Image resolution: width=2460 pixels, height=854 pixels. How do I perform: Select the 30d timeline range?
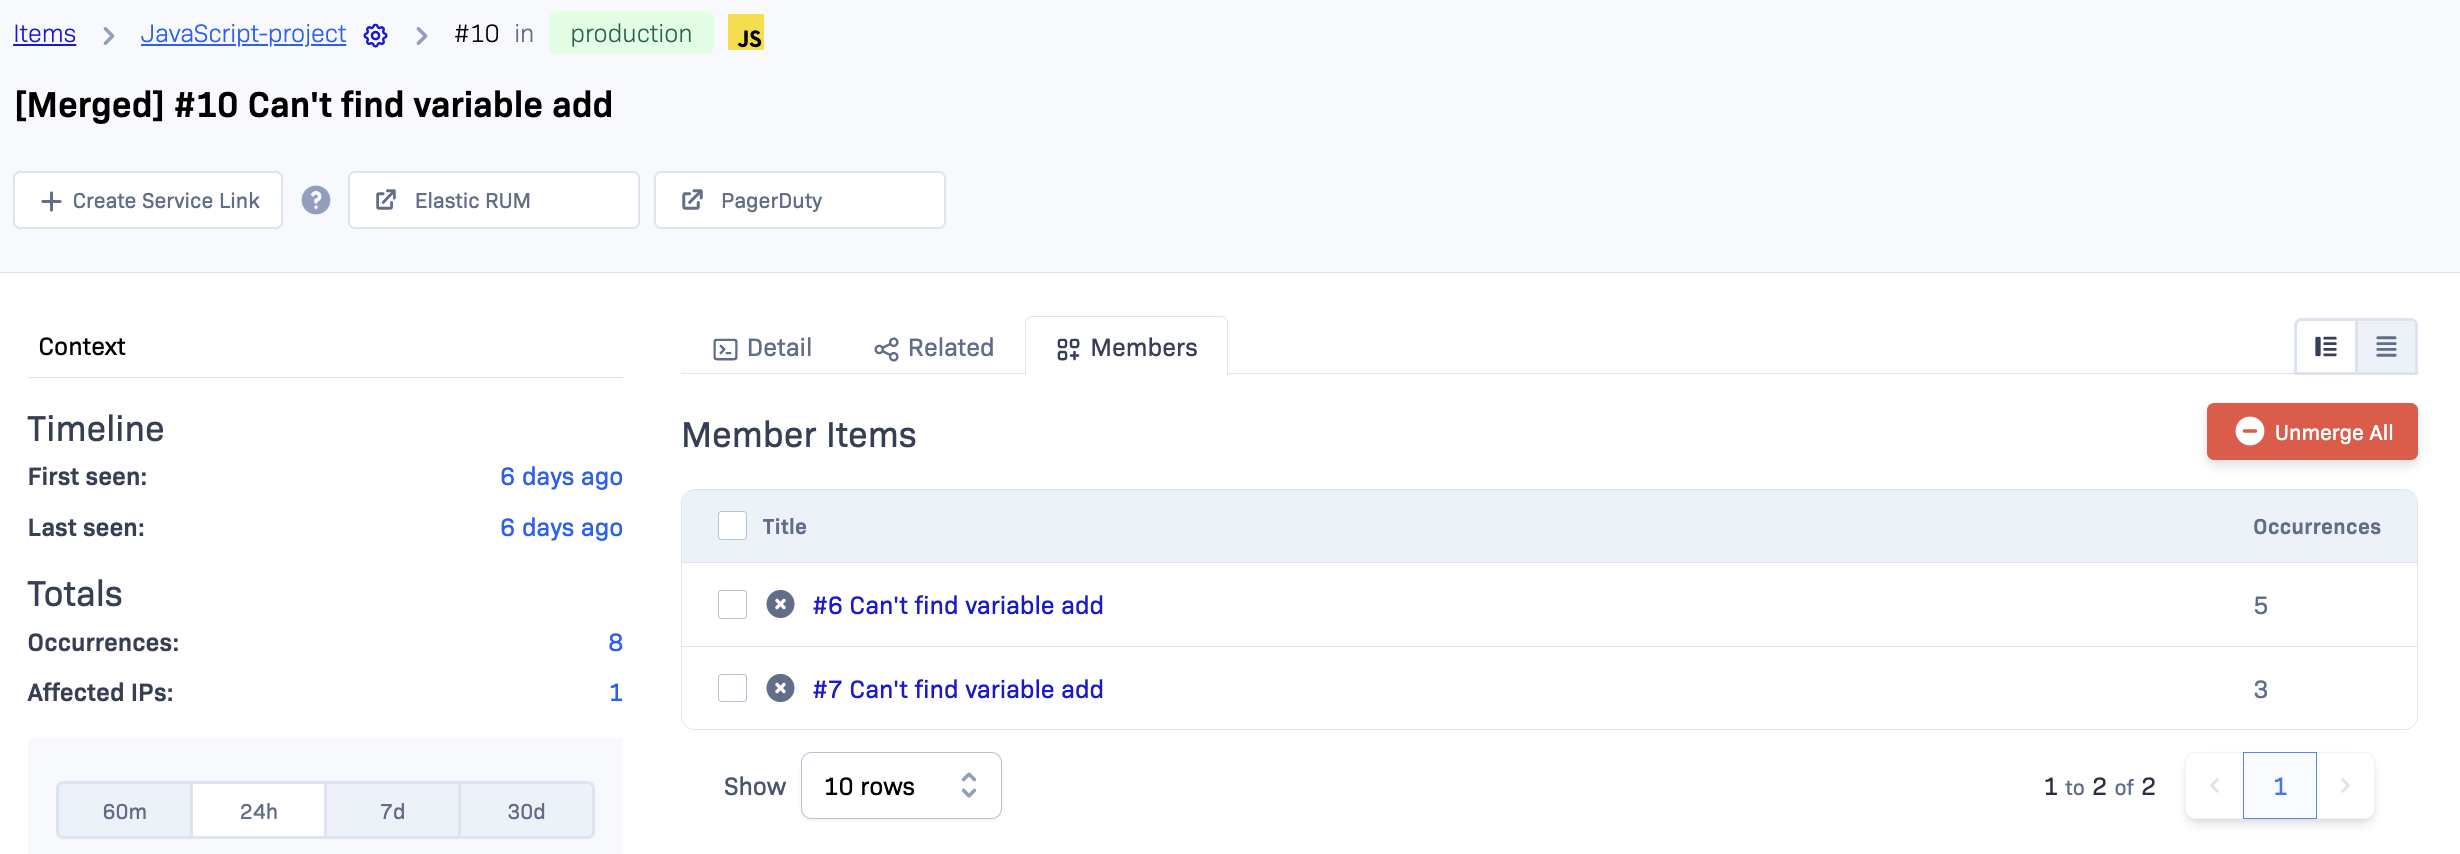(x=526, y=811)
